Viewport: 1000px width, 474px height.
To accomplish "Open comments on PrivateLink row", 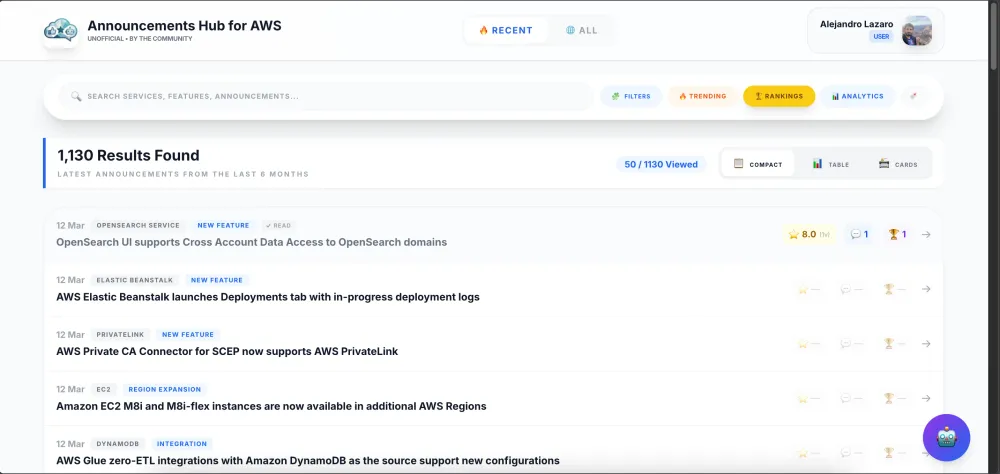I will click(x=851, y=343).
